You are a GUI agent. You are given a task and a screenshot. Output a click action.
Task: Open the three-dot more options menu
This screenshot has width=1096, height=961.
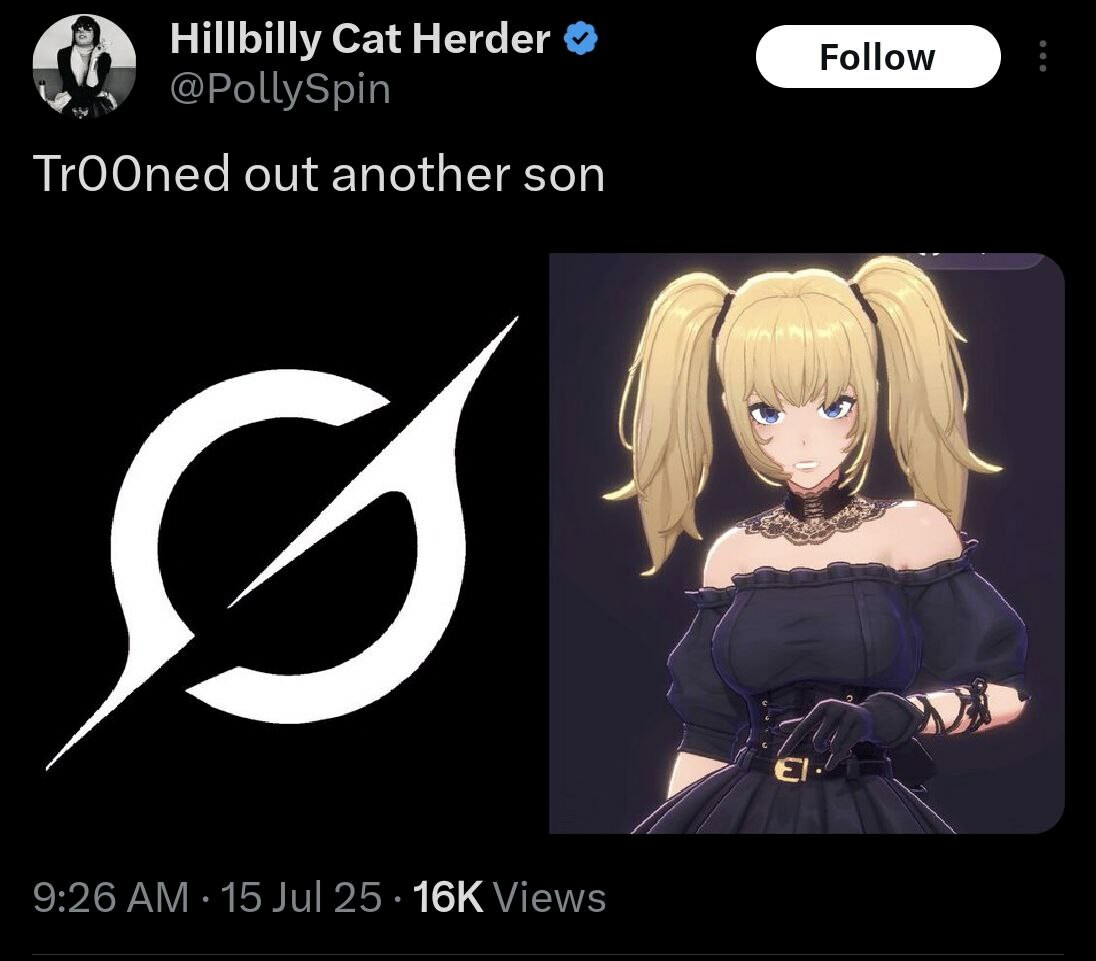pos(1042,56)
